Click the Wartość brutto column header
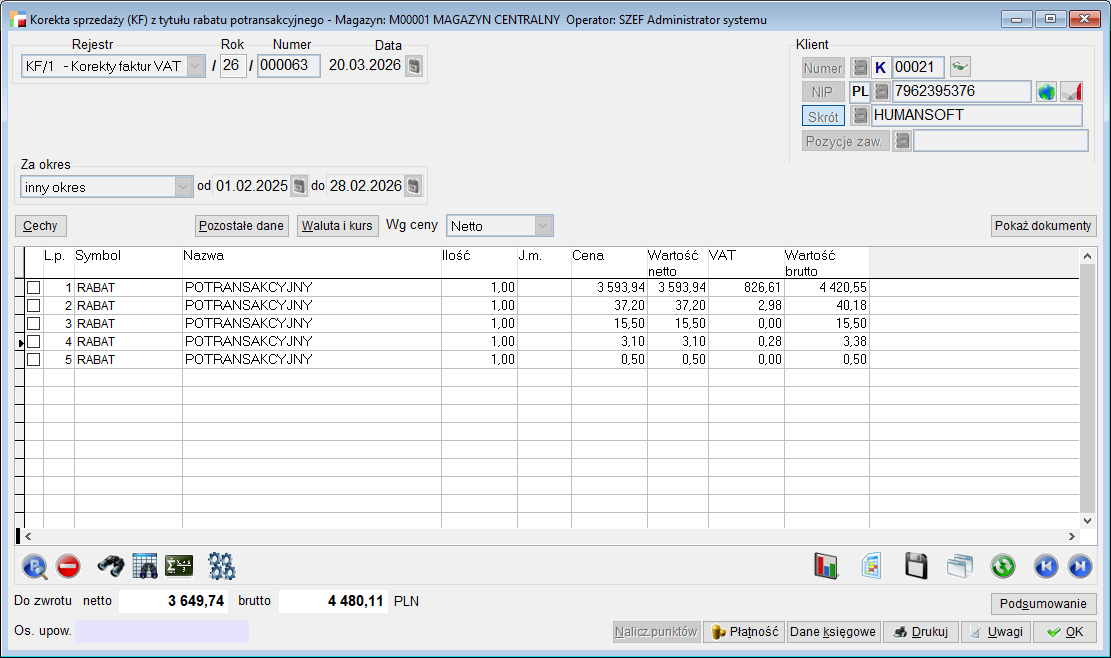The width and height of the screenshot is (1111, 658). [x=825, y=263]
